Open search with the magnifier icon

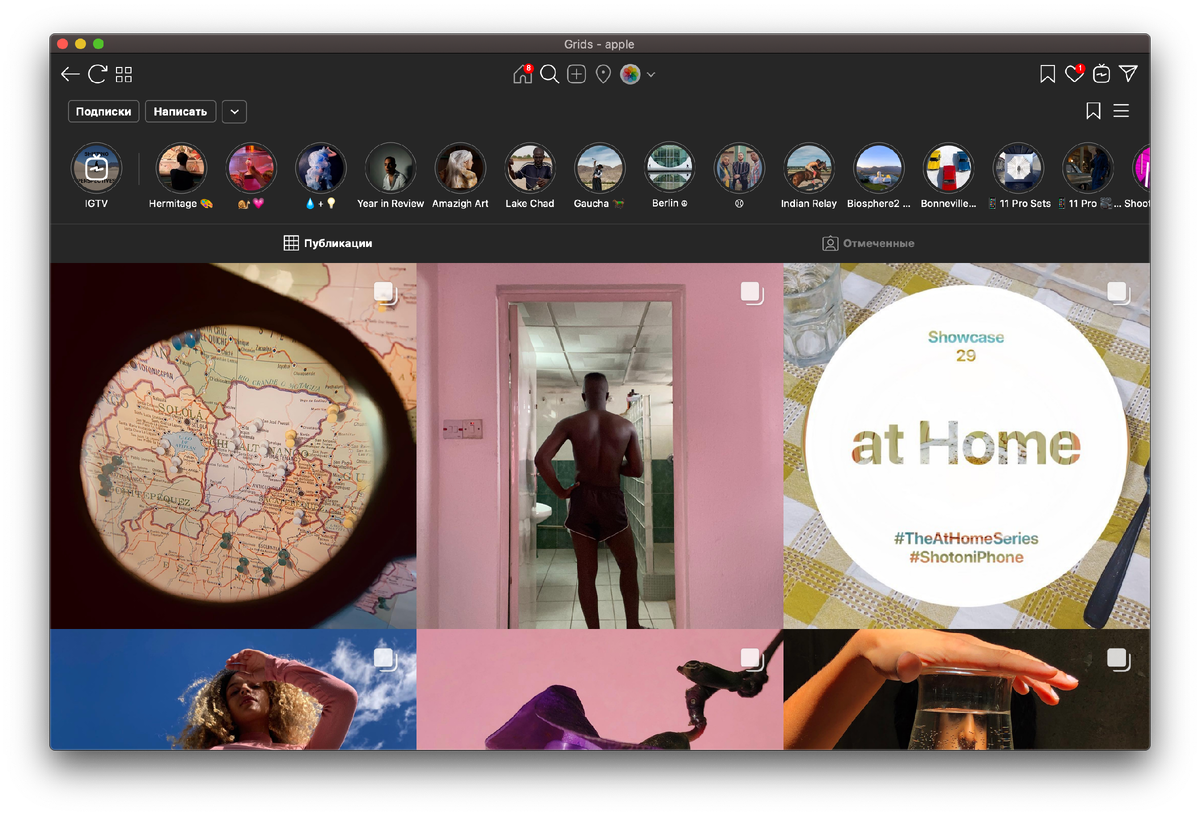pyautogui.click(x=549, y=74)
